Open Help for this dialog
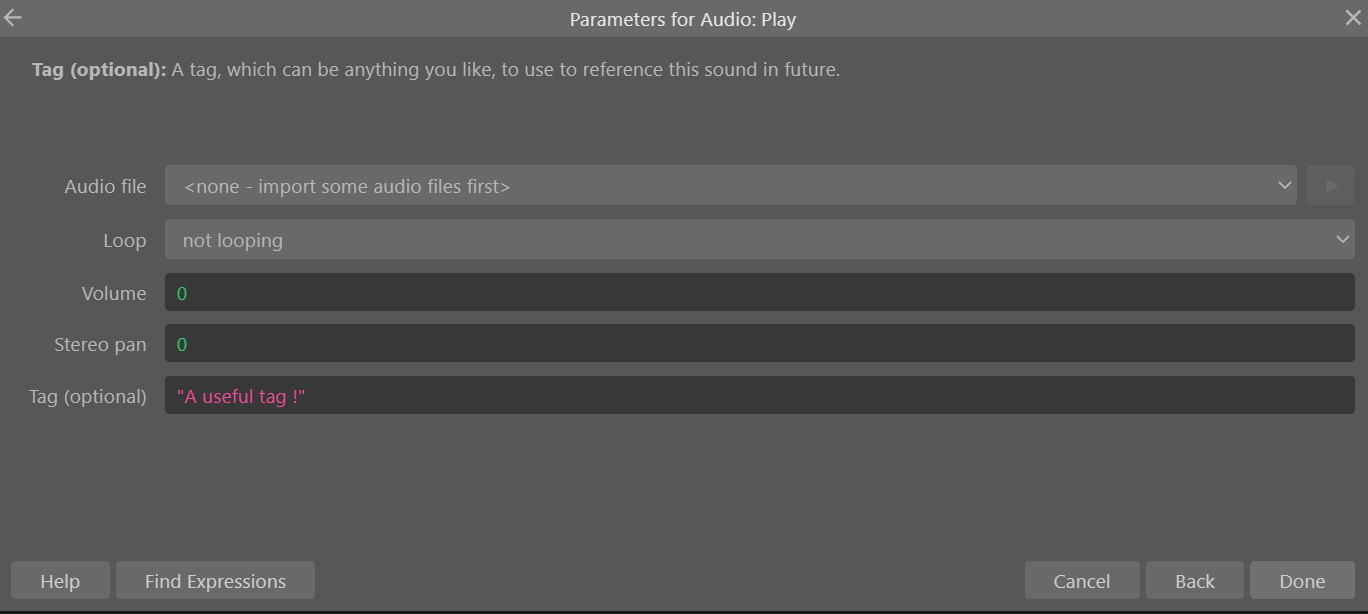The image size is (1368, 614). pos(60,581)
